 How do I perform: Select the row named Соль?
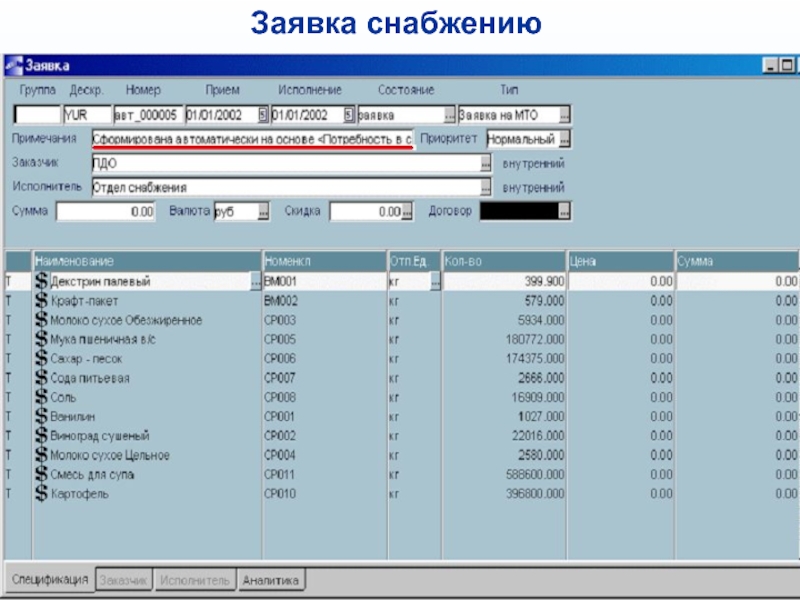click(63, 397)
